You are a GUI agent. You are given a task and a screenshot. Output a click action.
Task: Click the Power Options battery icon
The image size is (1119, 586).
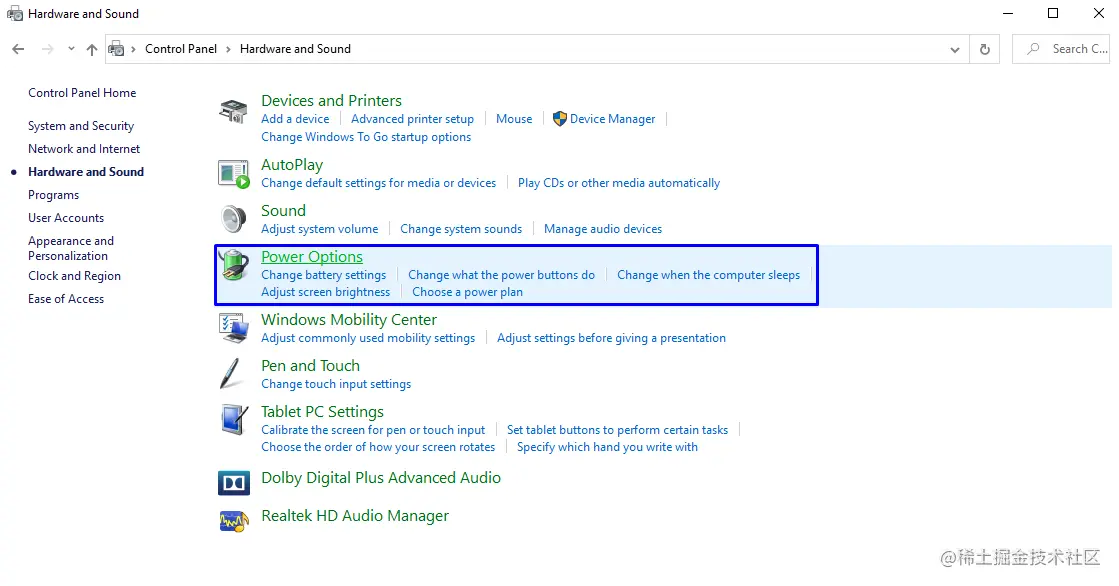[233, 266]
